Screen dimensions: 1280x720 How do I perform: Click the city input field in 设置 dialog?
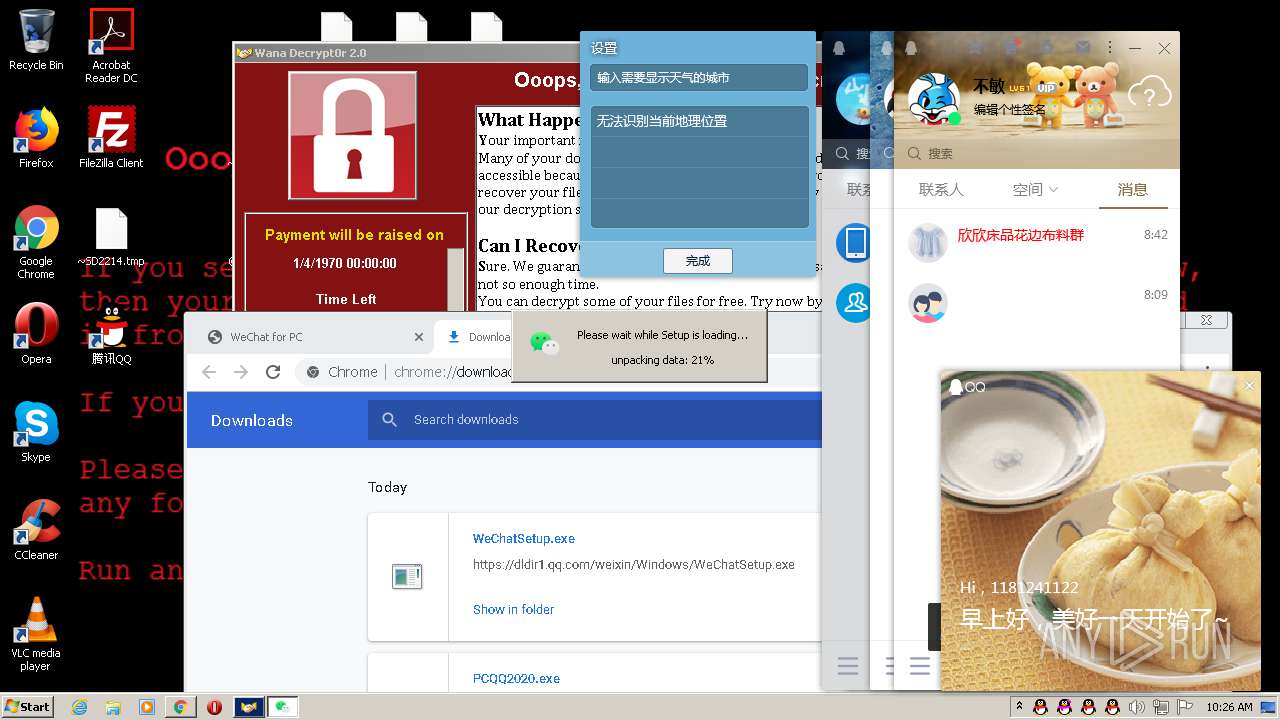point(699,77)
